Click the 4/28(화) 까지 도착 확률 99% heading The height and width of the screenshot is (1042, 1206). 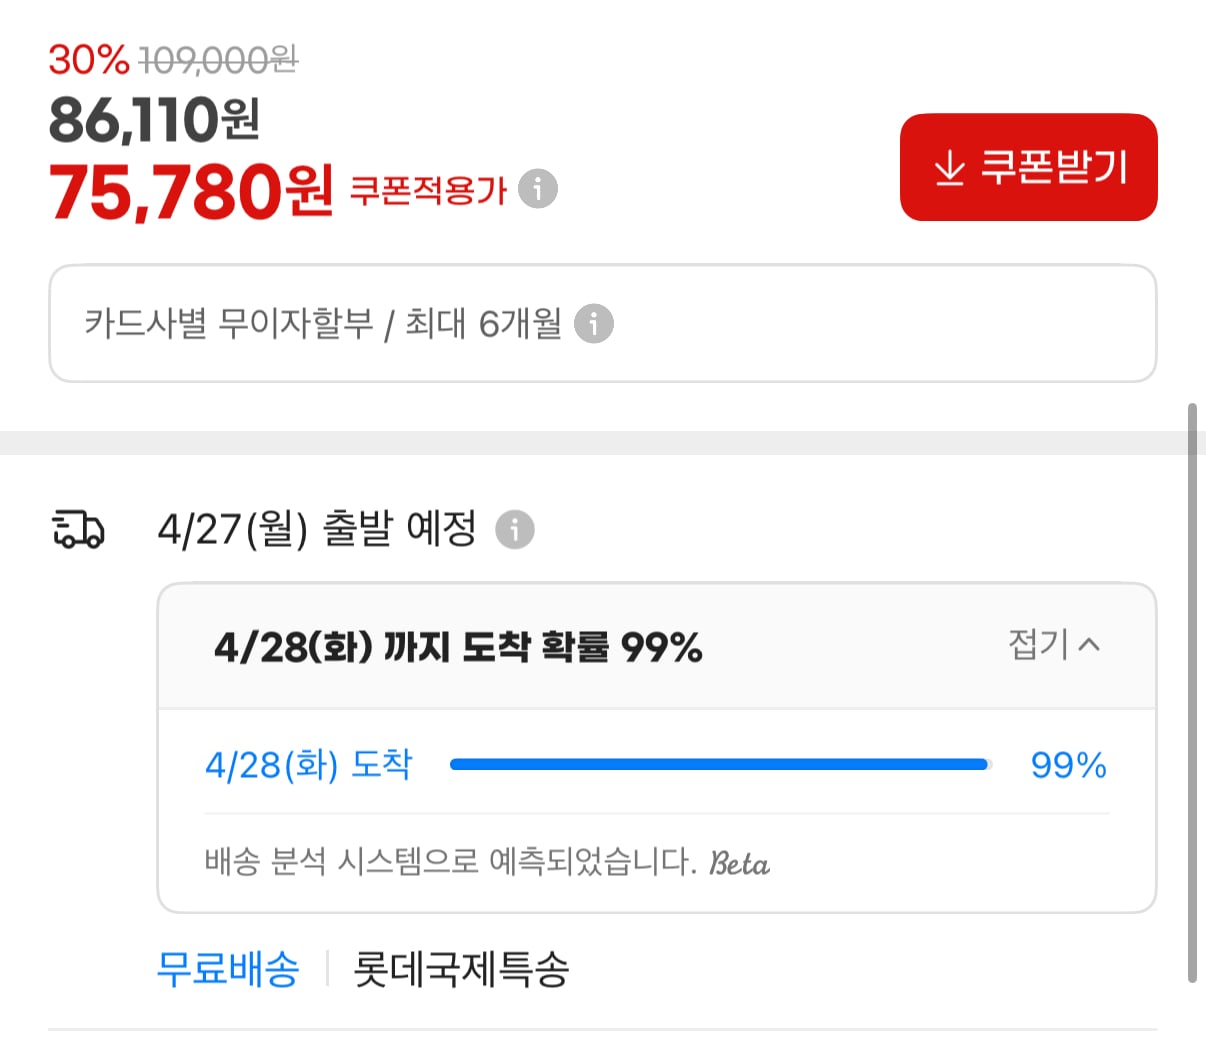coord(459,647)
